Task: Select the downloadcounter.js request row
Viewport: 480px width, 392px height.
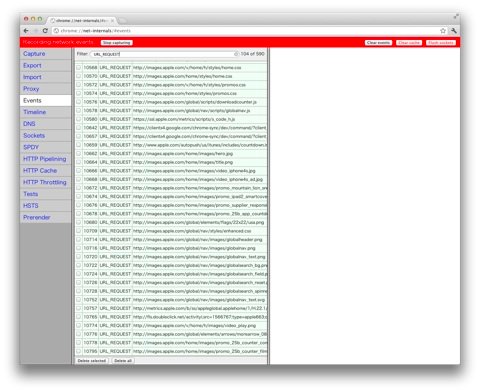Action: coord(171,102)
